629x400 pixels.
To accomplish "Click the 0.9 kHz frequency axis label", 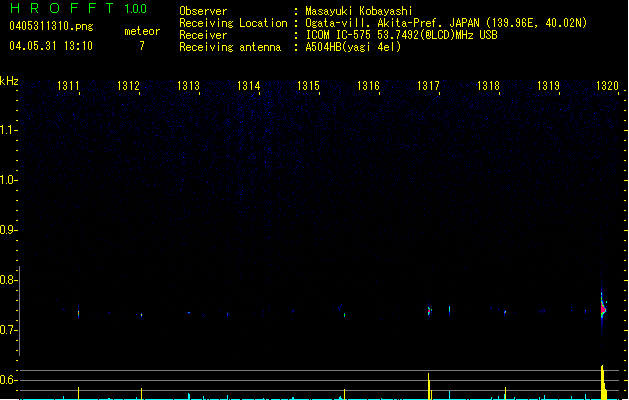I will coord(8,230).
